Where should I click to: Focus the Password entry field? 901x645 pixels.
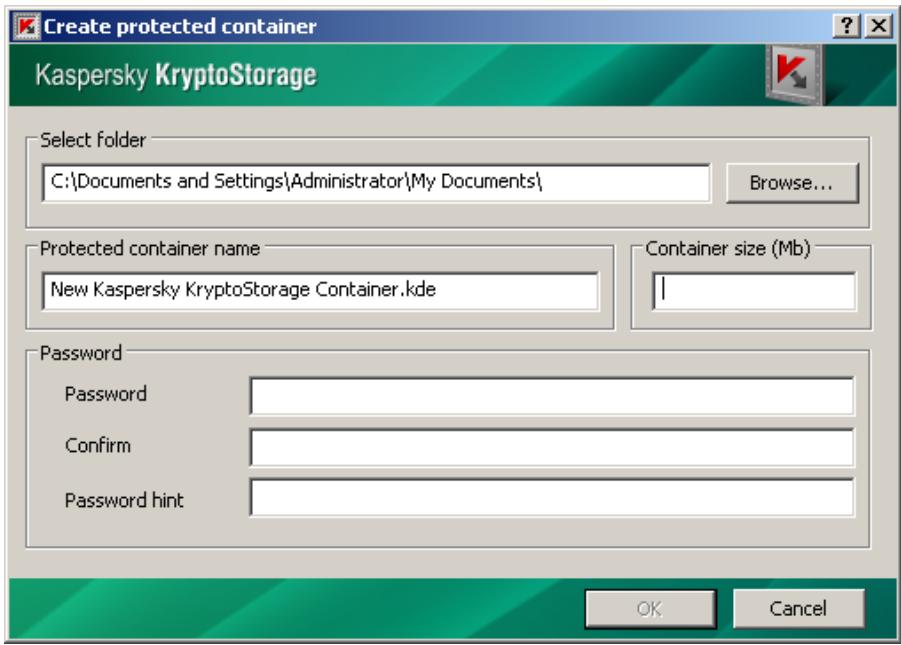(552, 396)
